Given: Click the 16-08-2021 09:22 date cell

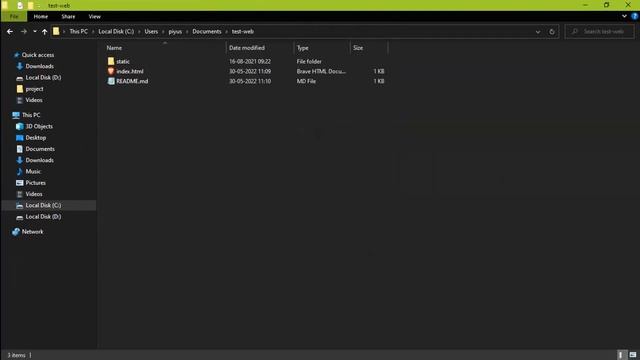Looking at the screenshot, I should 250,61.
